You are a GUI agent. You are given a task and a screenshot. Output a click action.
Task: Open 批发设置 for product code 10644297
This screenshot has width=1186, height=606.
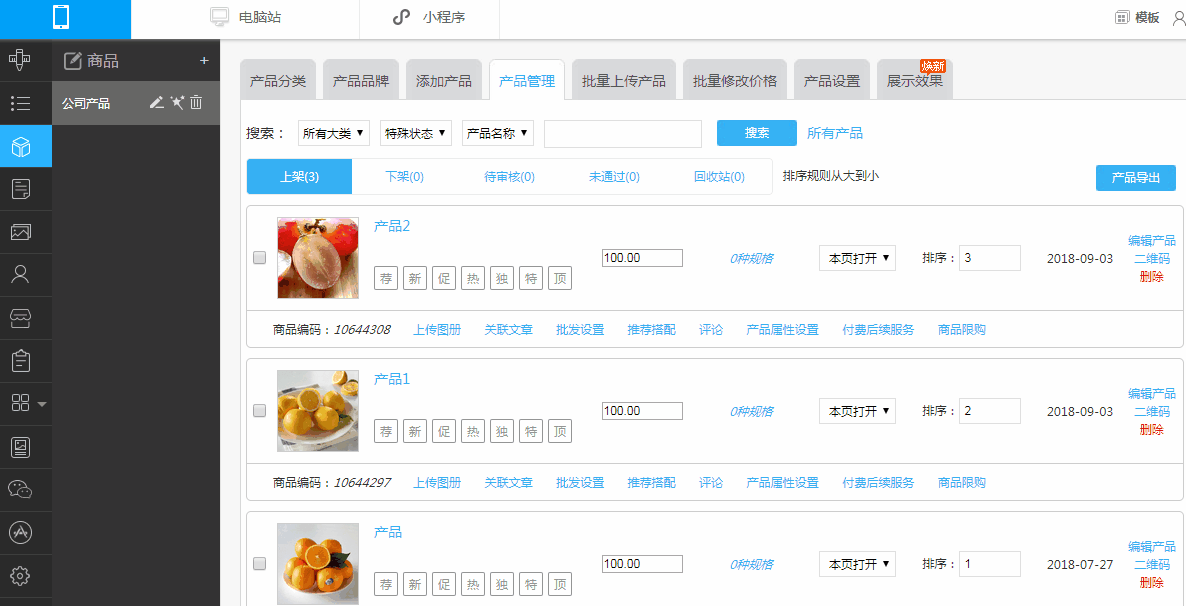click(x=580, y=483)
